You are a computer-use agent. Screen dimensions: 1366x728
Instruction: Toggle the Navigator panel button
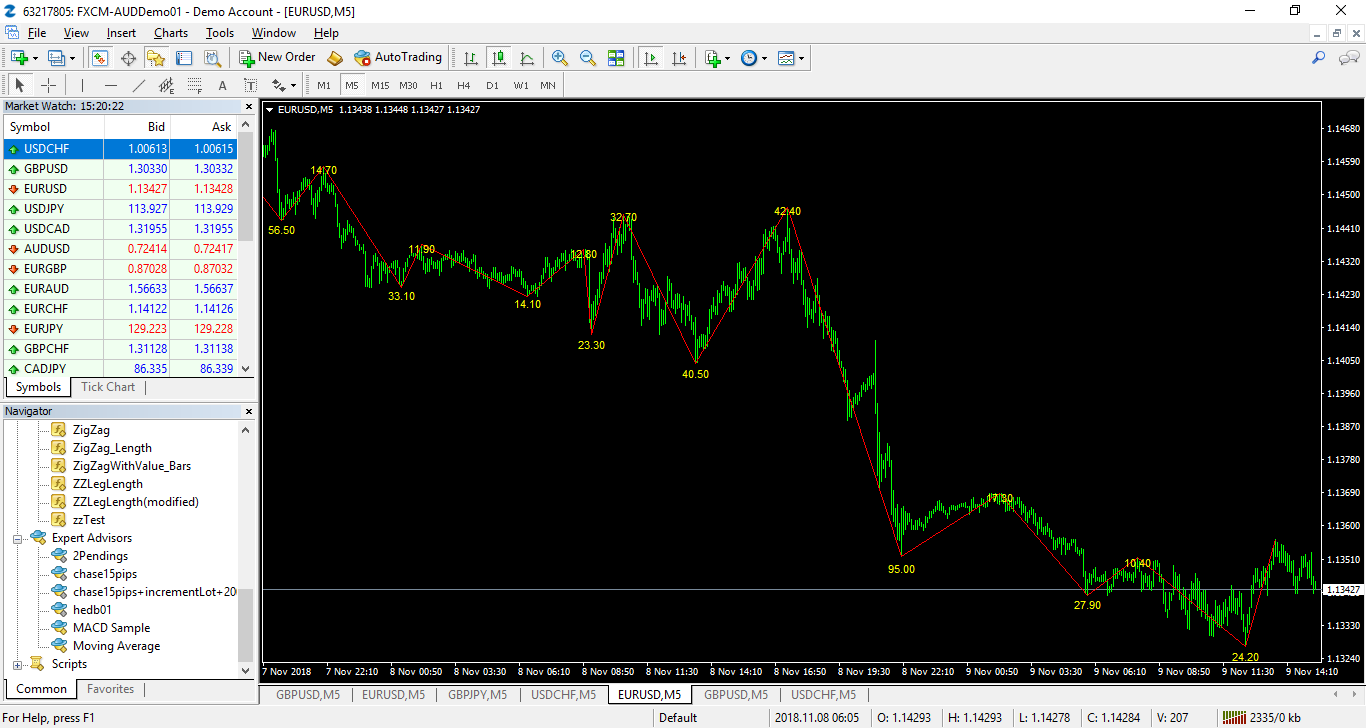tap(155, 58)
